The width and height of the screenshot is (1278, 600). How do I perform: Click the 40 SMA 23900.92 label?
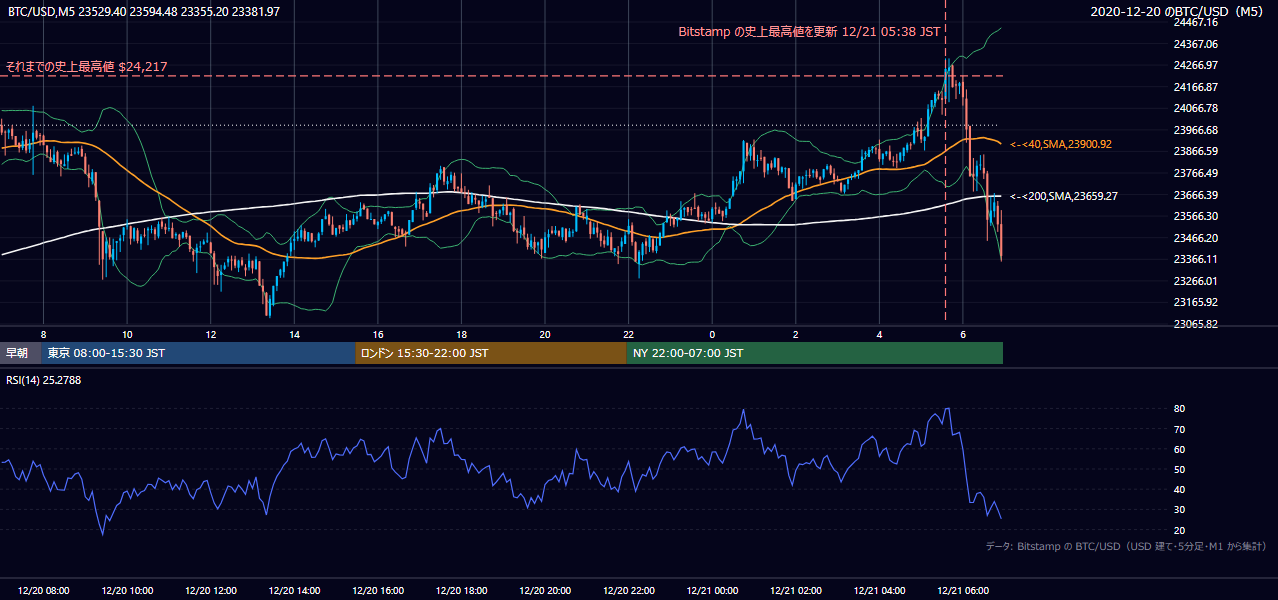tap(1061, 144)
